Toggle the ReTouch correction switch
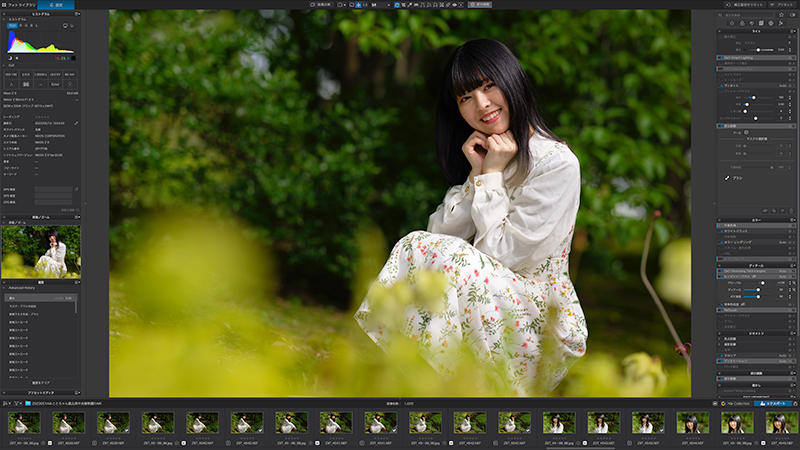This screenshot has height=450, width=800. pyautogui.click(x=720, y=310)
